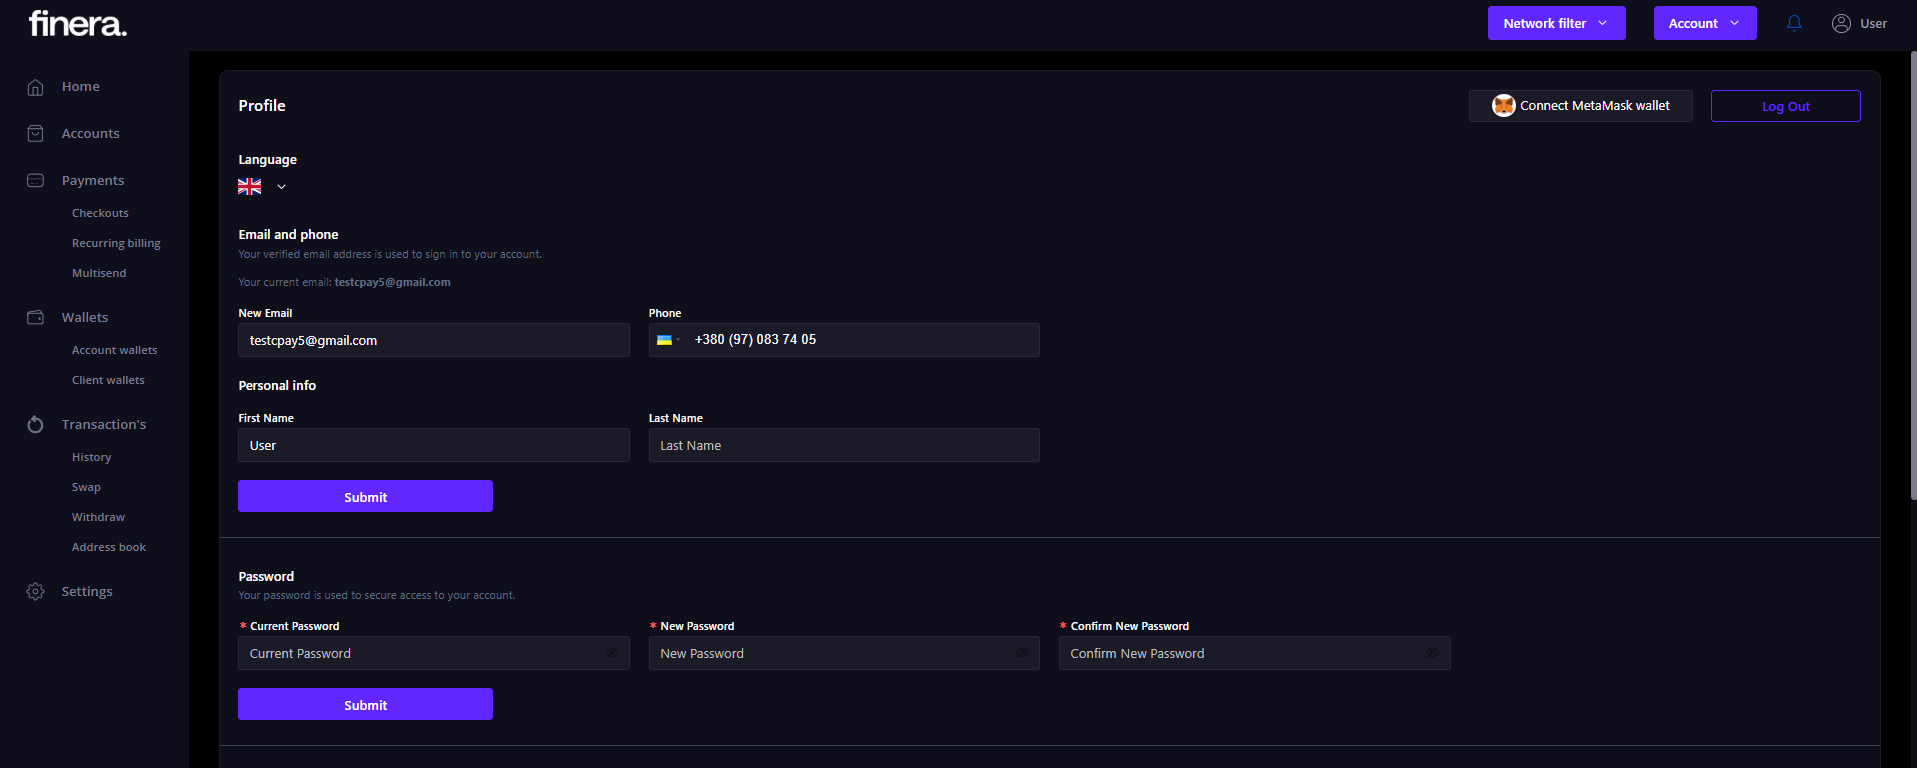Image resolution: width=1917 pixels, height=768 pixels.
Task: Click the Transaction's clock icon
Action: [36, 425]
